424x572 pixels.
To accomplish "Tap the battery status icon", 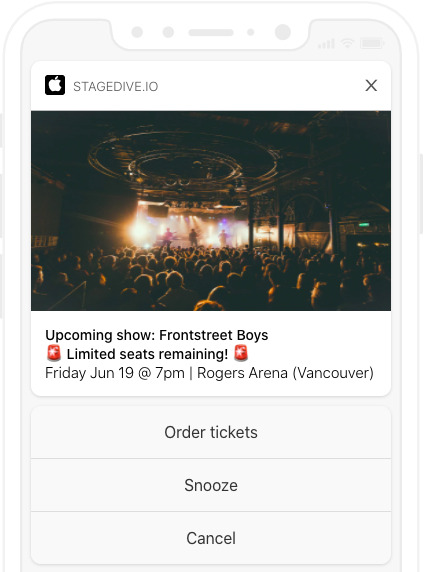I will [371, 43].
